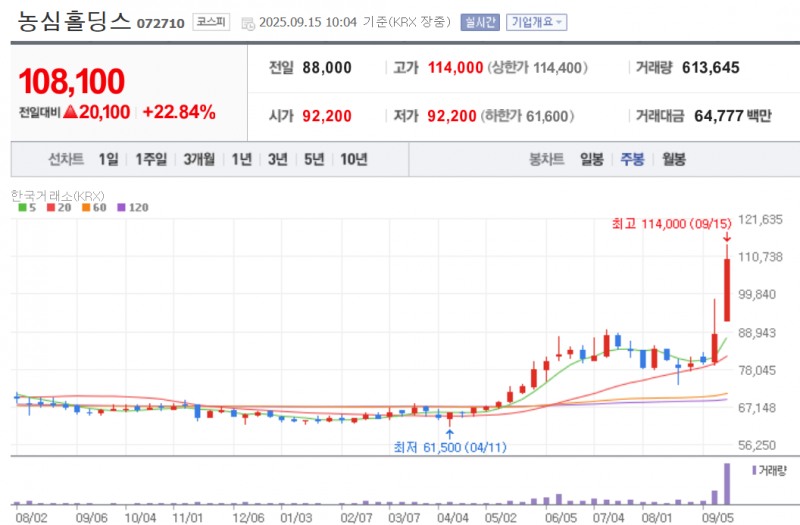This screenshot has width=800, height=525.
Task: Click the 최고 114,000 (09/15) chart marker
Action: pyautogui.click(x=671, y=223)
